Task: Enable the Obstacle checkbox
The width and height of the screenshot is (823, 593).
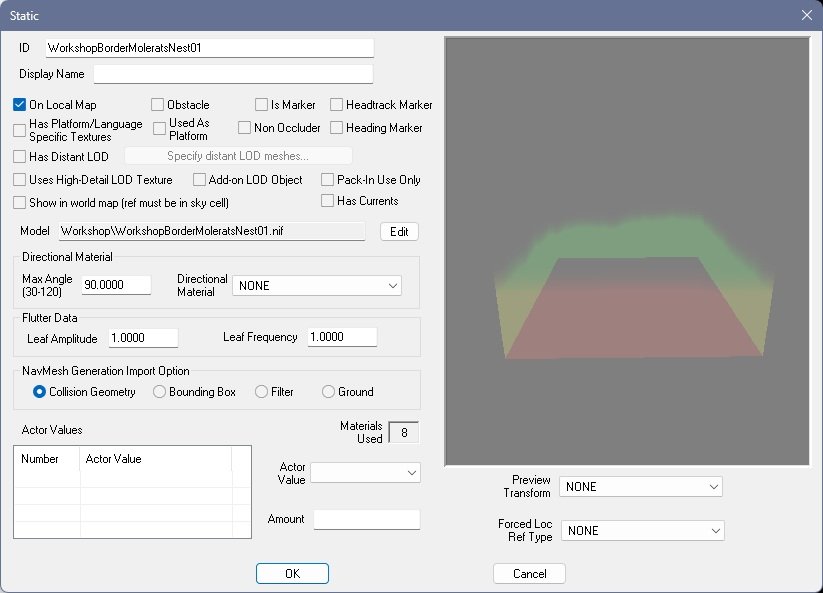Action: 157,104
